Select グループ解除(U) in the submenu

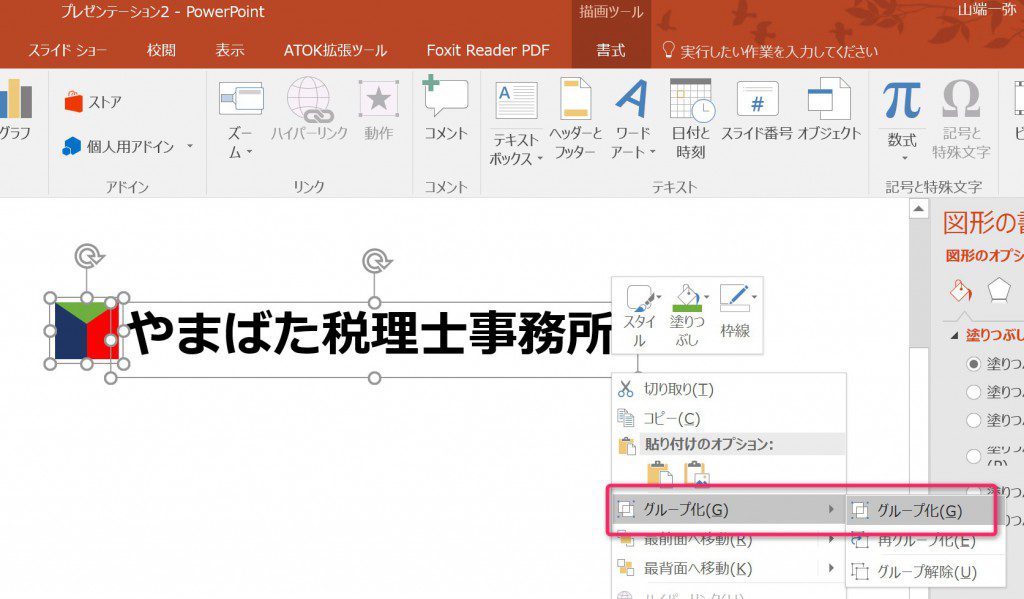tap(925, 572)
